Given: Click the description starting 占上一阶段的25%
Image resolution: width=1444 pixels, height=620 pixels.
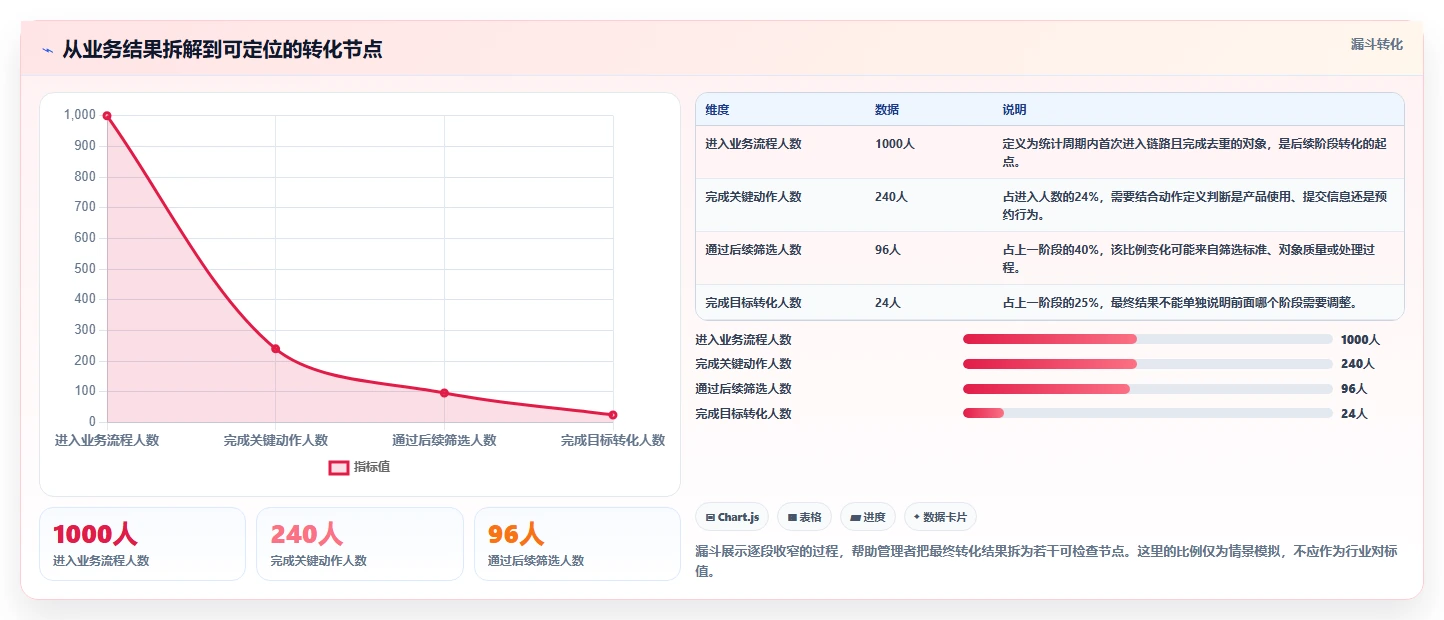Looking at the screenshot, I should pyautogui.click(x=1180, y=303).
